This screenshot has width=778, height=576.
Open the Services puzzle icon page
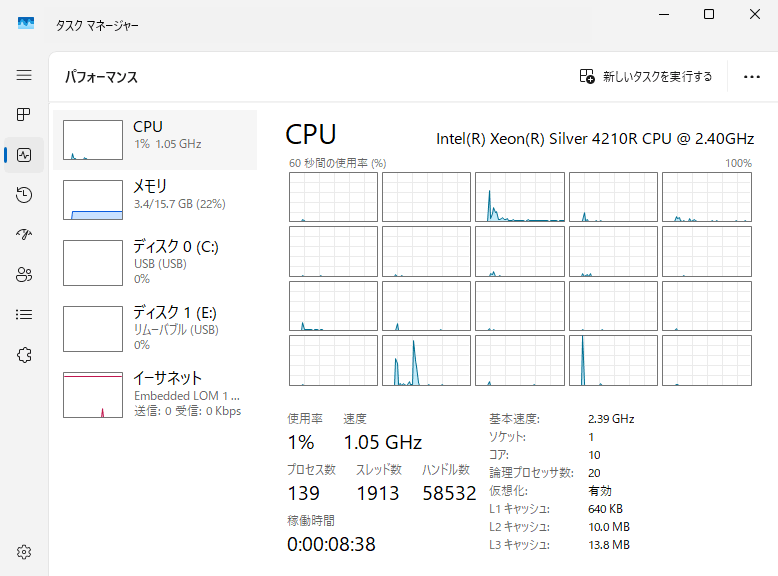[x=24, y=354]
